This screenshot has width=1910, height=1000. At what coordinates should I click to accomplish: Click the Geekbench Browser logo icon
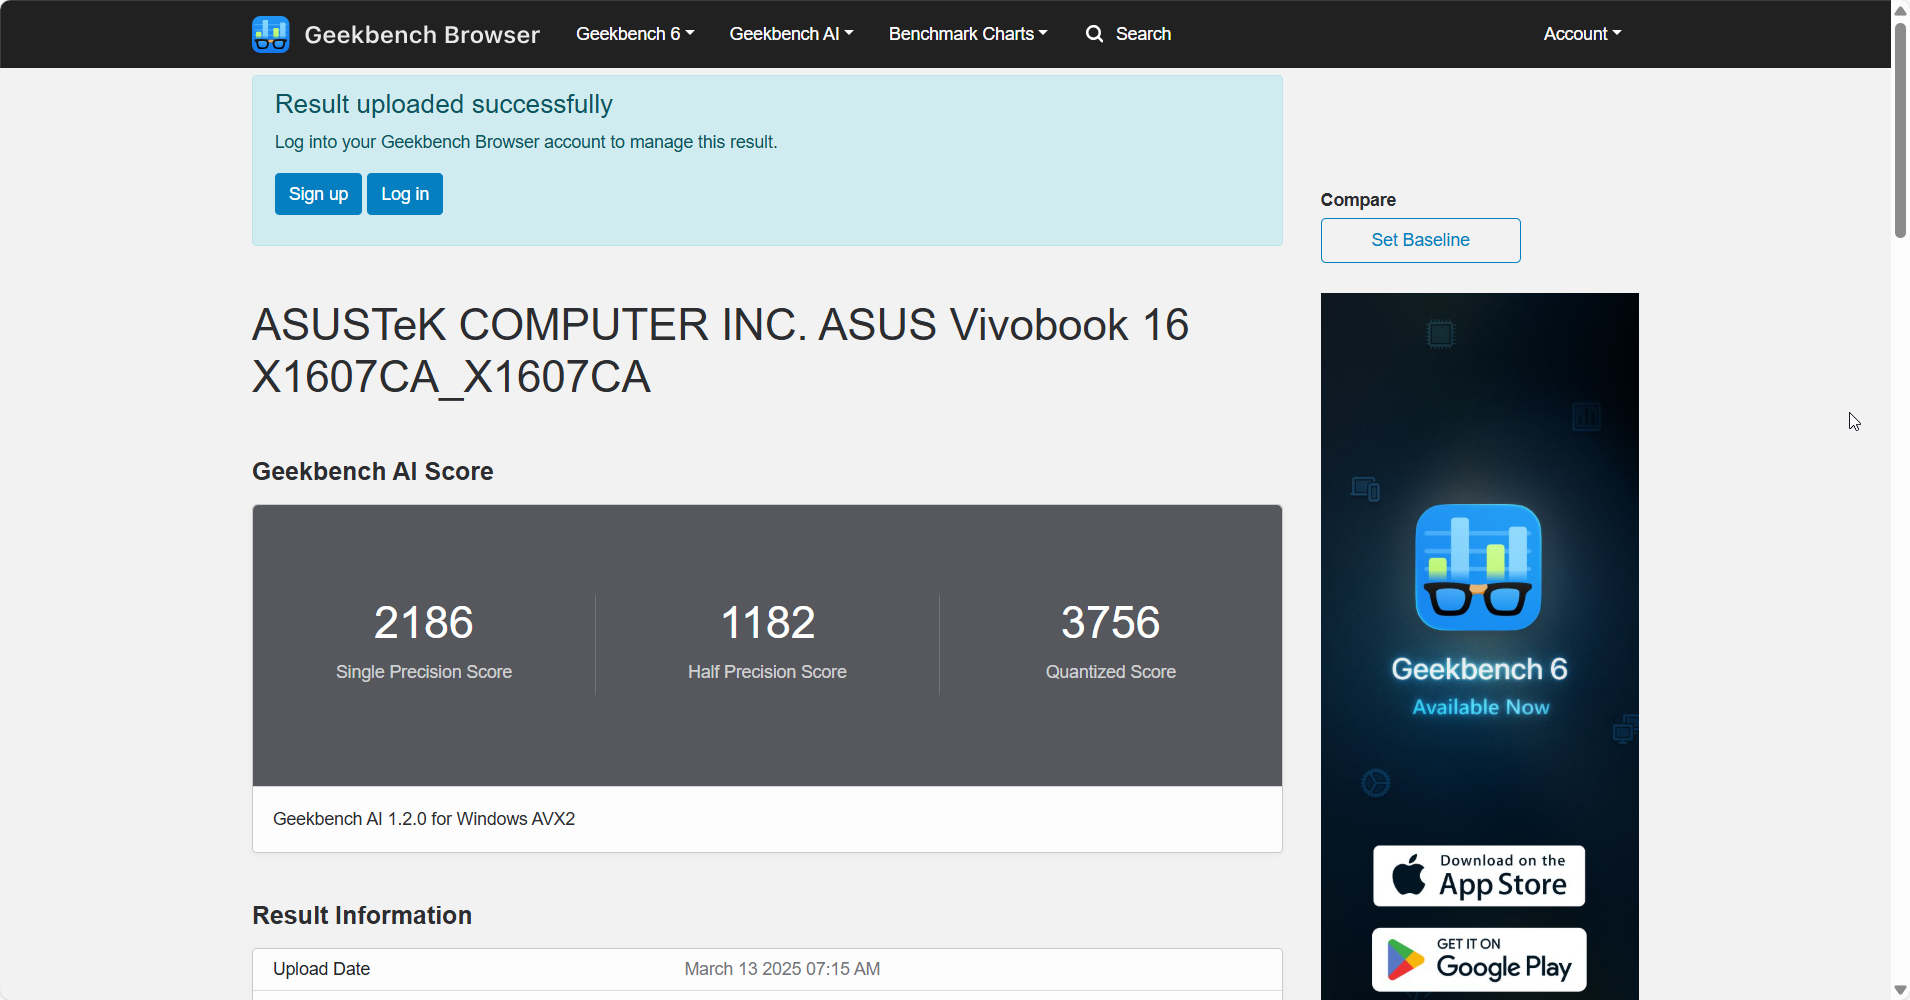271,34
